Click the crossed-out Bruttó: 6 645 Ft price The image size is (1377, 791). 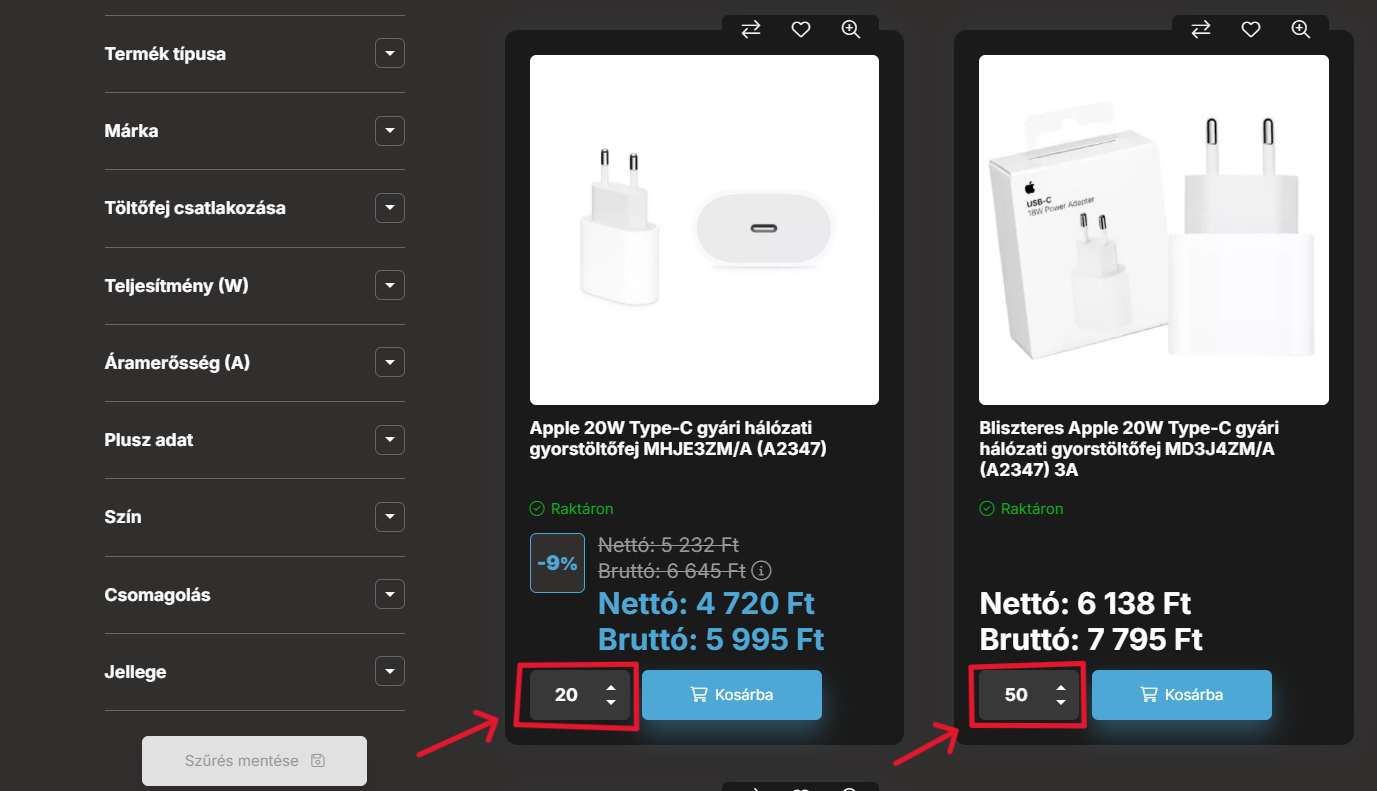pos(672,571)
